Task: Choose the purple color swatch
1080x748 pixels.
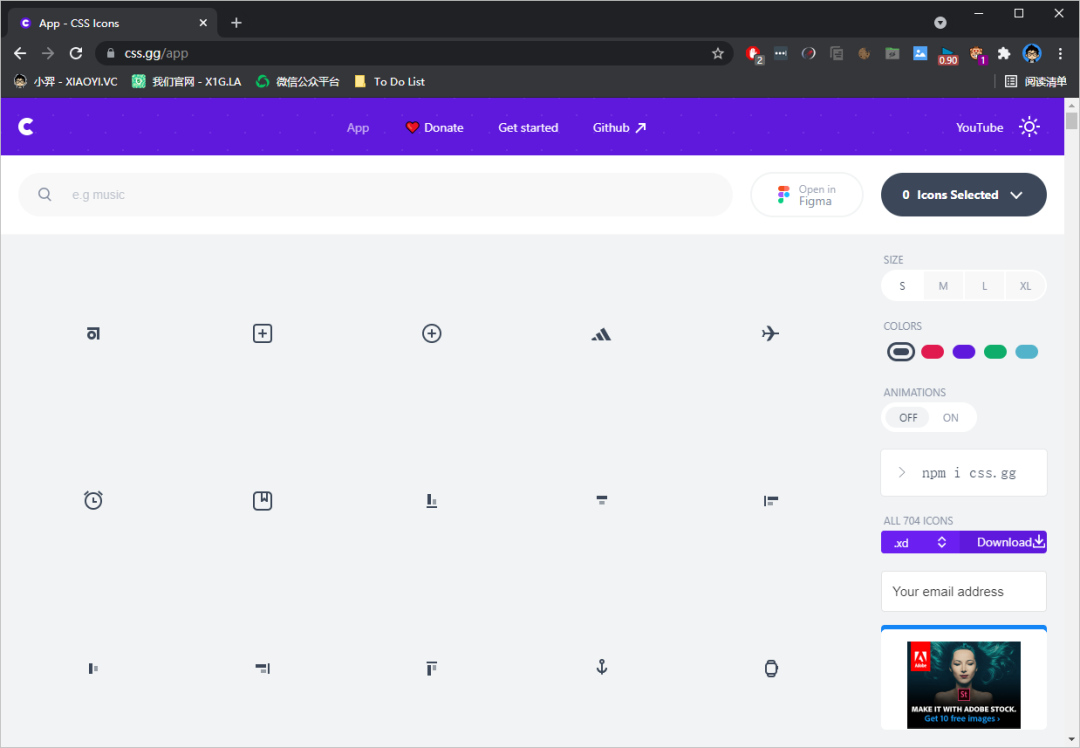Action: [x=964, y=352]
